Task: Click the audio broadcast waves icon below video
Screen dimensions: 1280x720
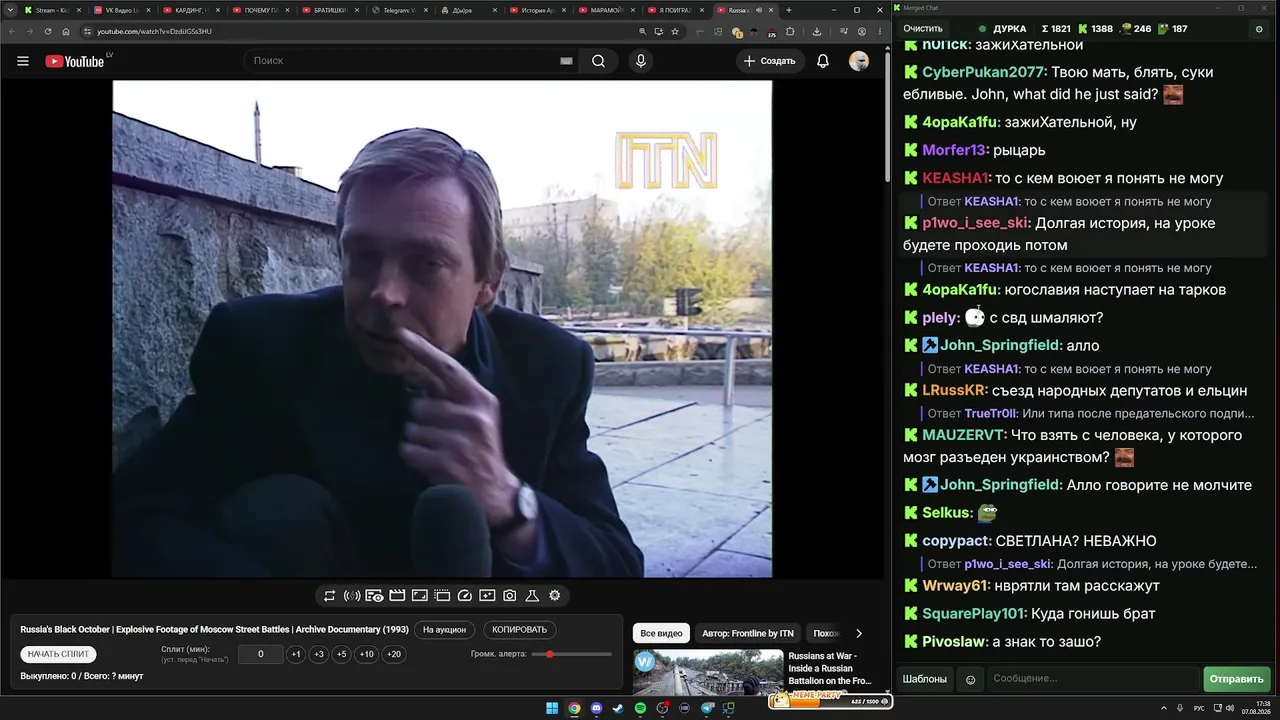Action: [352, 596]
